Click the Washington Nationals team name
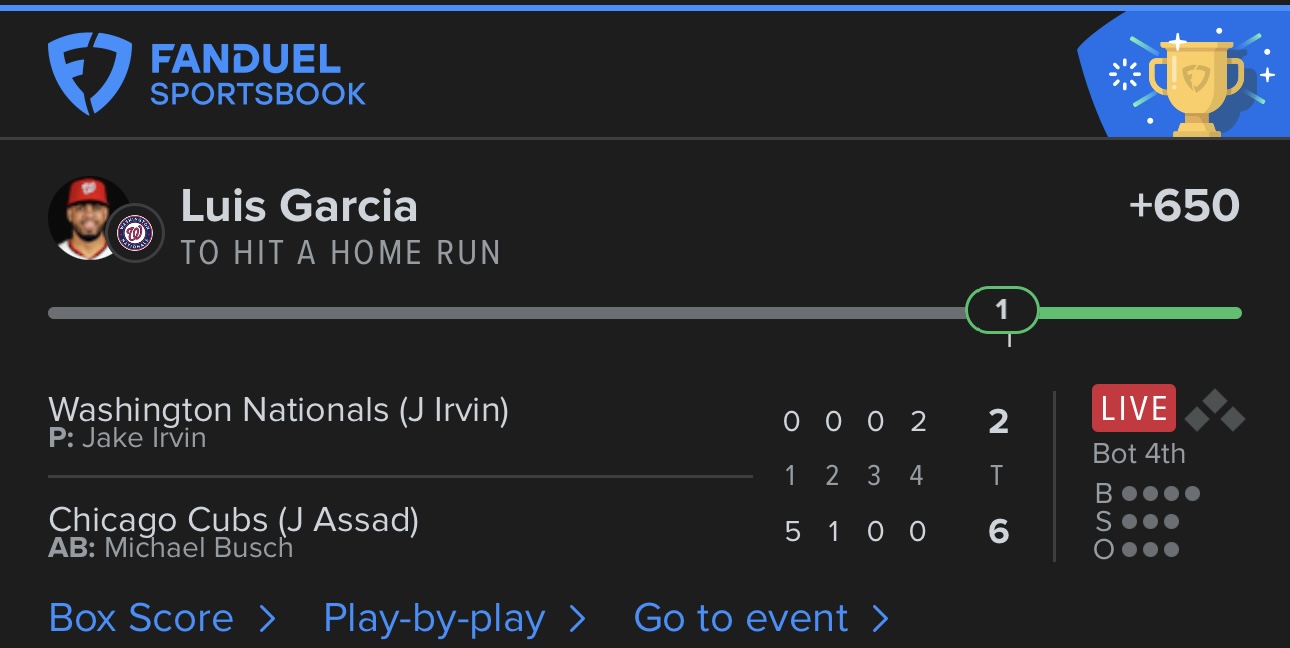Screen dimensions: 1290x648 pyautogui.click(x=218, y=409)
